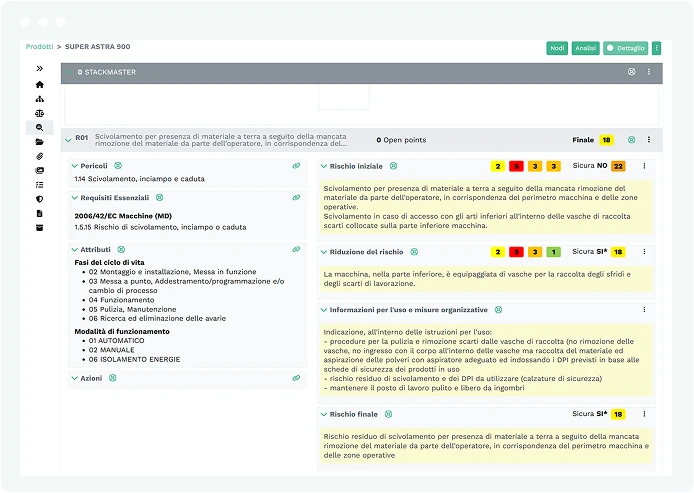Open the Riduzione del rischio three-dot menu
Image resolution: width=694 pixels, height=493 pixels.
(644, 252)
